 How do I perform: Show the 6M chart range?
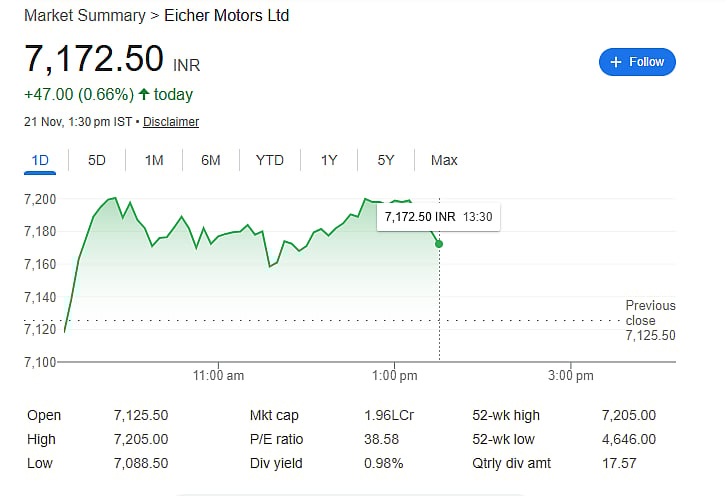[210, 160]
